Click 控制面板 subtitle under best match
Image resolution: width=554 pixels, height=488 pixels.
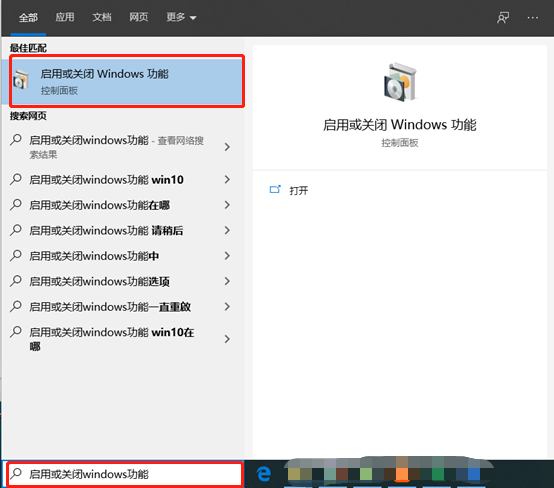point(59,91)
